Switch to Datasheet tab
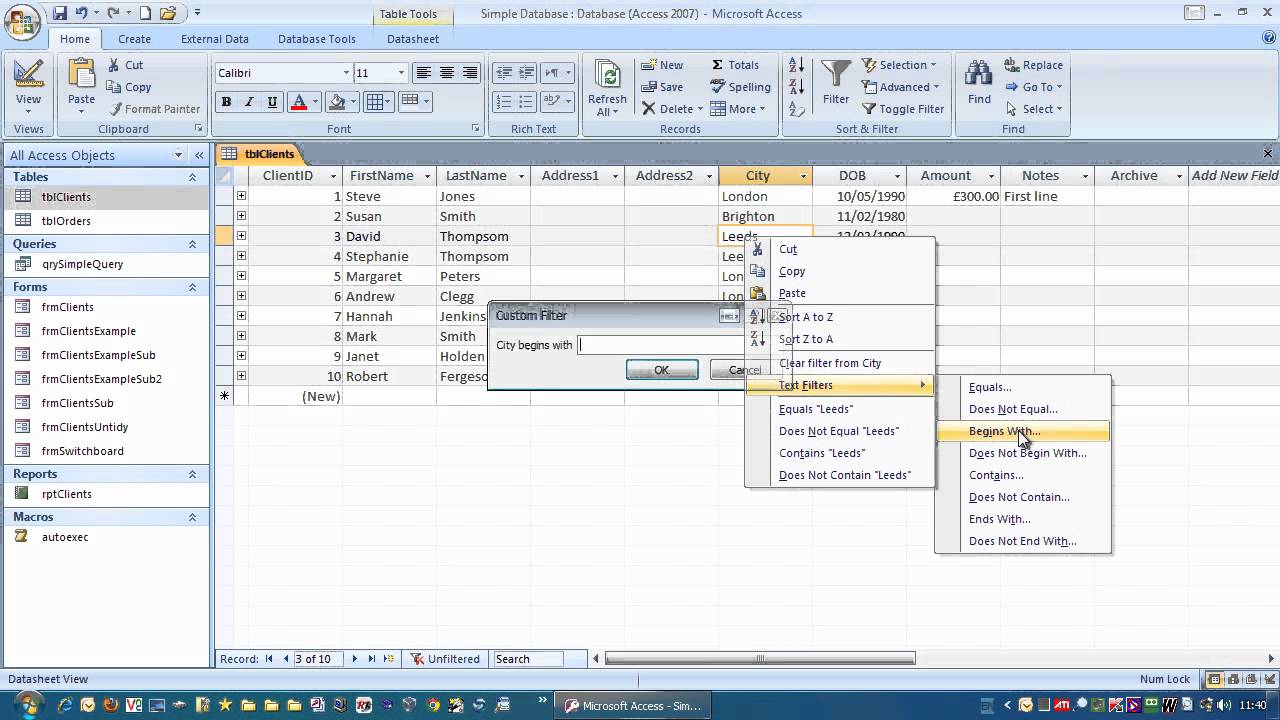 click(x=413, y=39)
